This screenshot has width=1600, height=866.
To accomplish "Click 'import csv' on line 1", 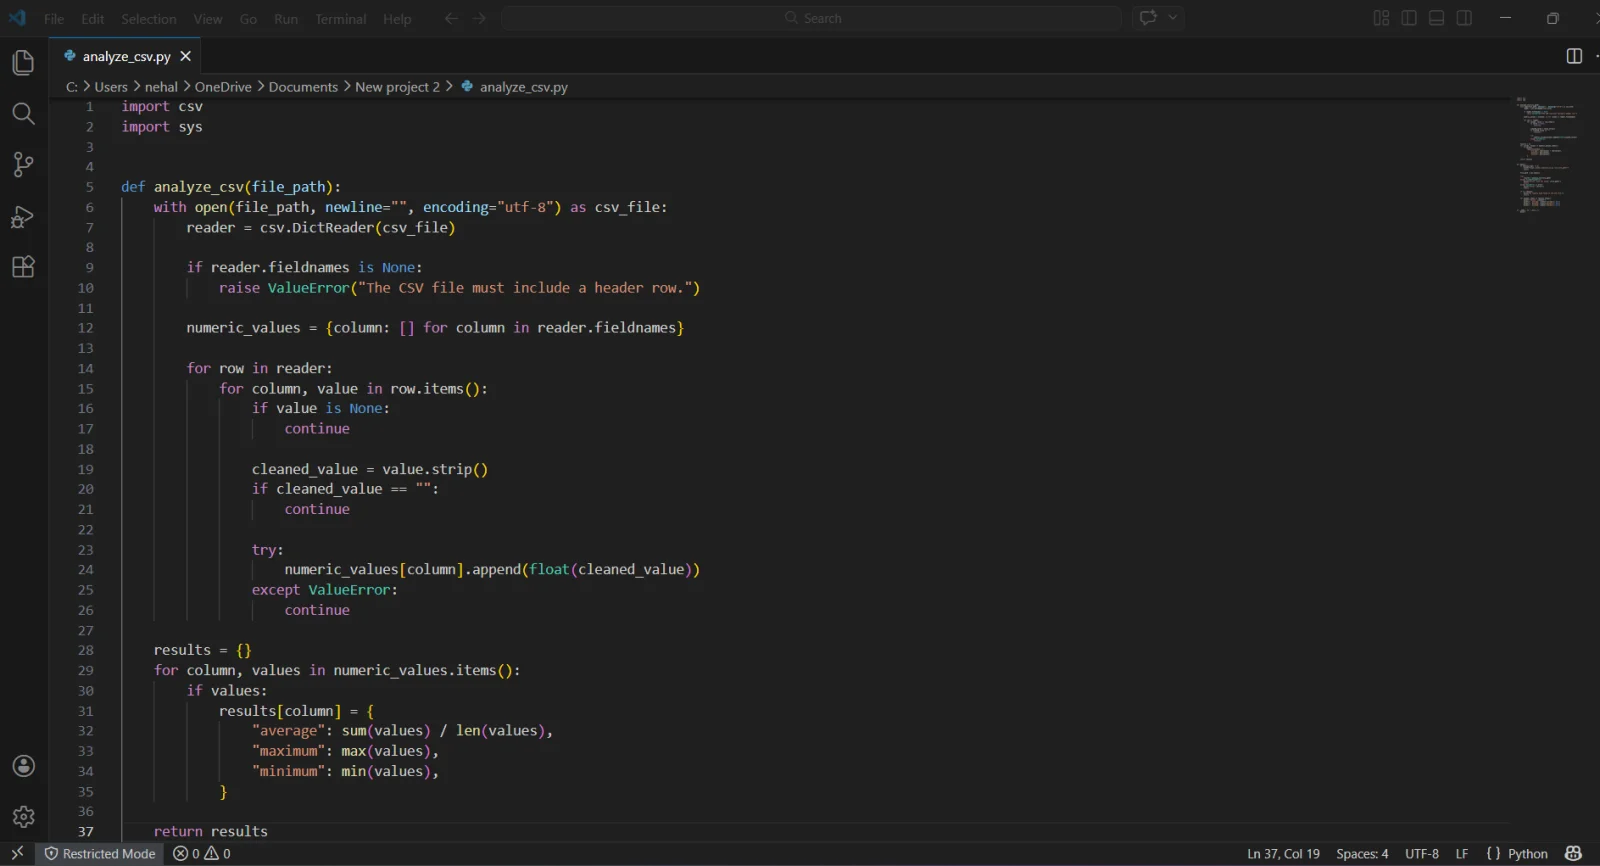I will click(162, 106).
